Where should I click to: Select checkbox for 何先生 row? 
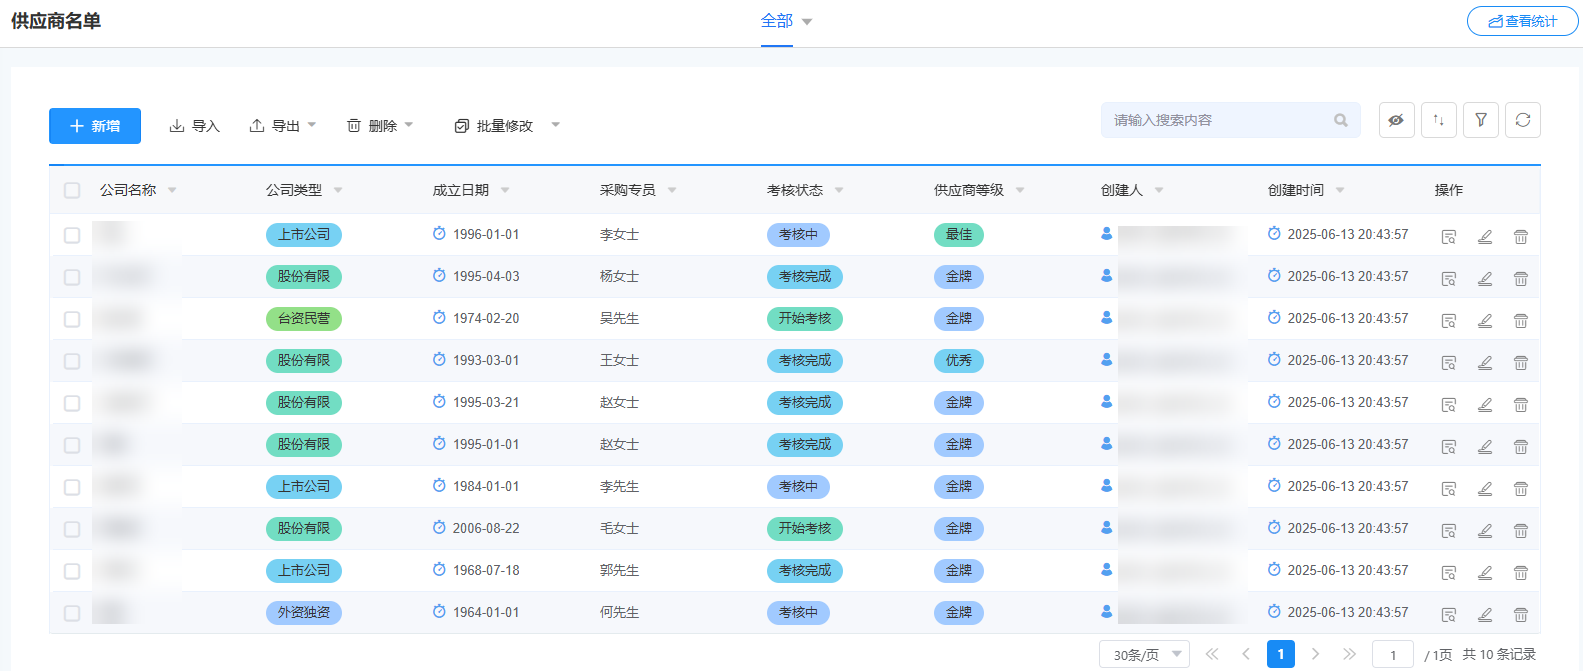pyautogui.click(x=72, y=613)
